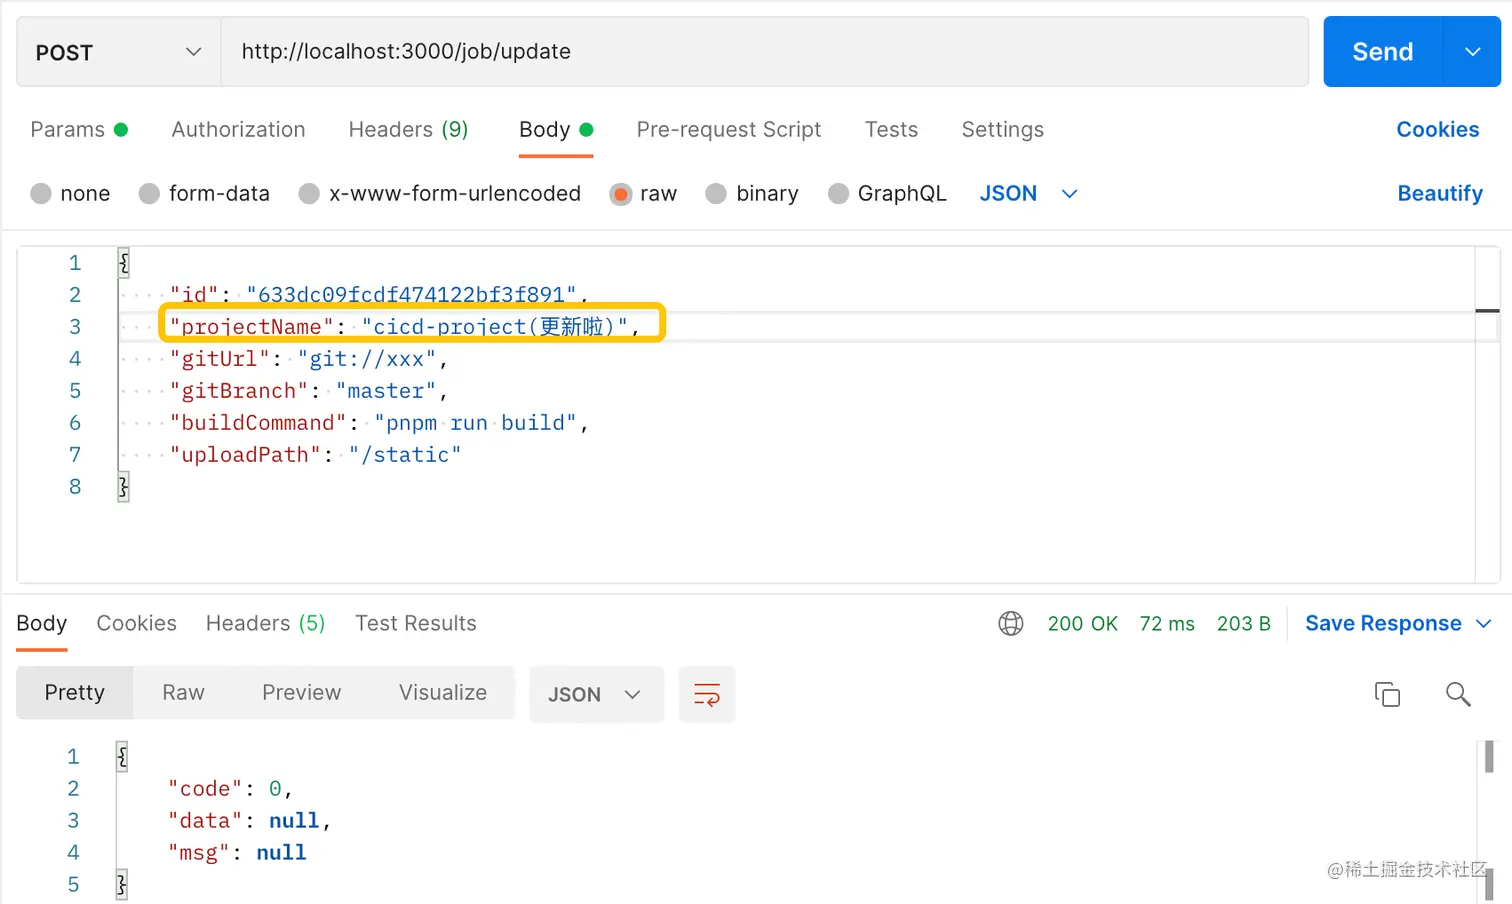1512x904 pixels.
Task: Open the POST method dropdown
Action: tap(118, 52)
